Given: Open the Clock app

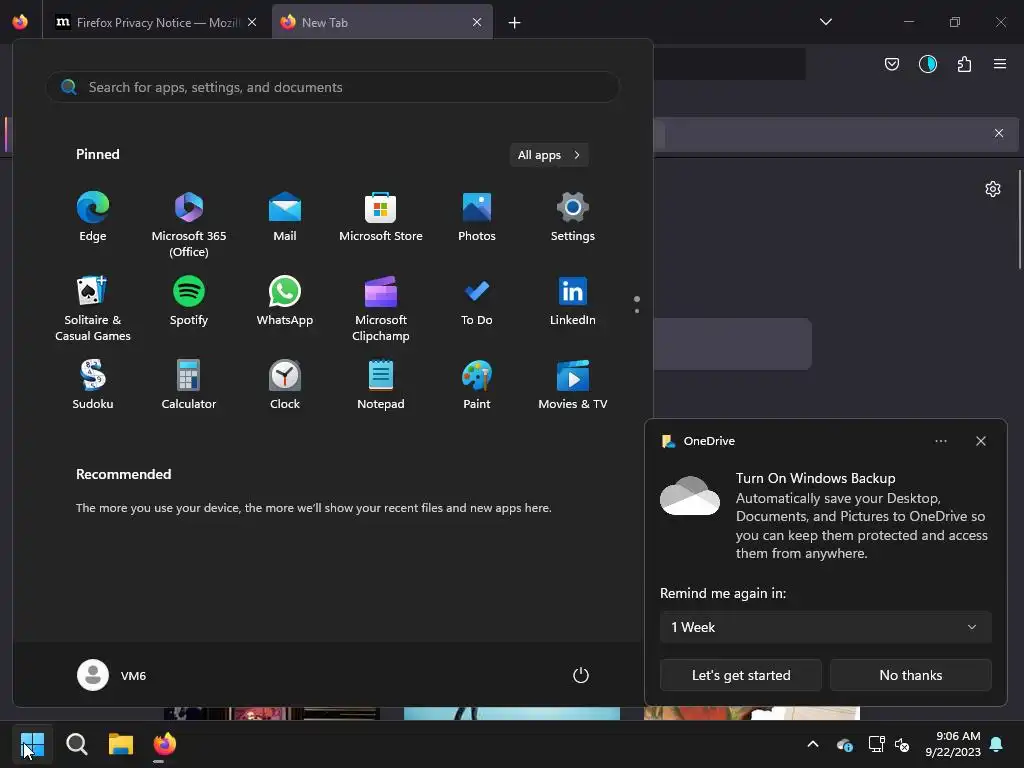Looking at the screenshot, I should pyautogui.click(x=285, y=385).
